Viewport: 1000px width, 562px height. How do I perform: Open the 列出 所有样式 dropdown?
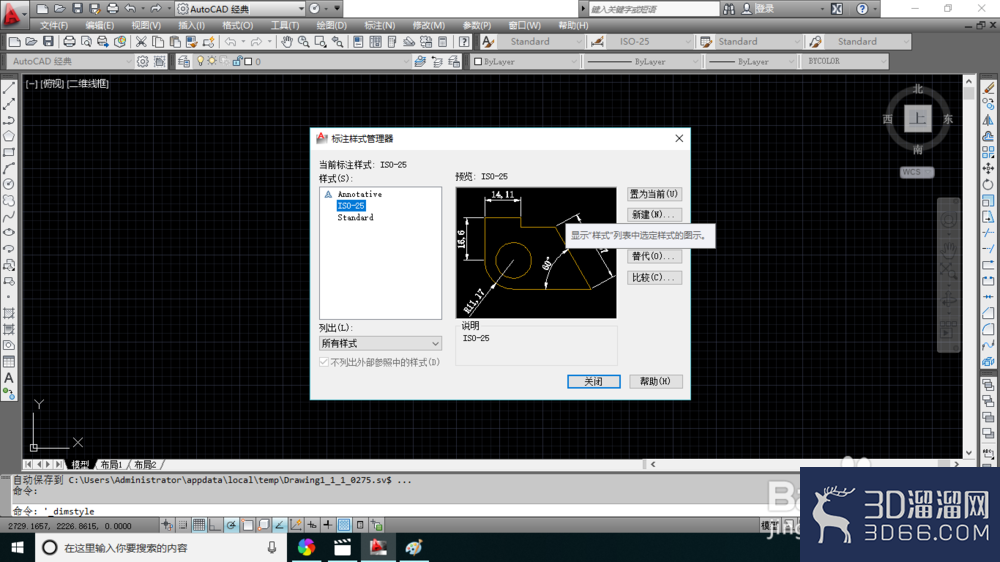click(x=380, y=343)
